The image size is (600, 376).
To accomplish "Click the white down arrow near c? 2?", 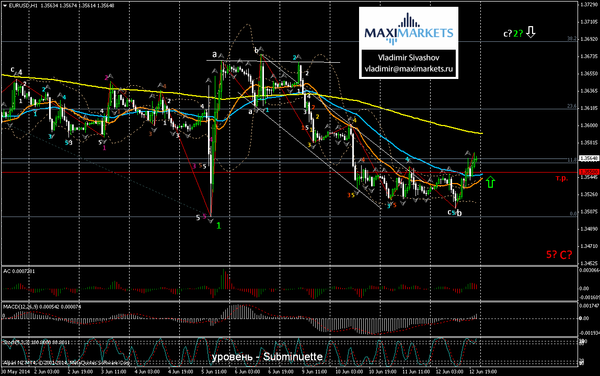I will [530, 33].
